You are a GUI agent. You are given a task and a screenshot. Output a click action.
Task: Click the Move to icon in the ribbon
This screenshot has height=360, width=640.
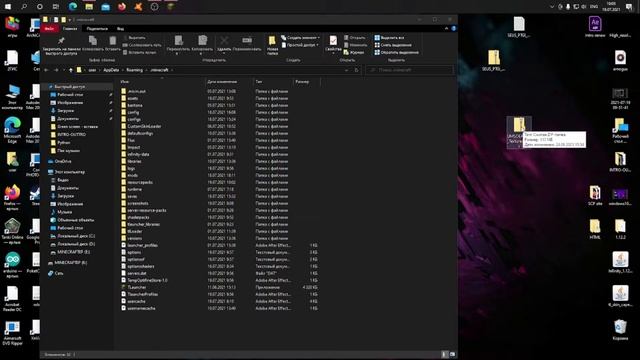[178, 40]
